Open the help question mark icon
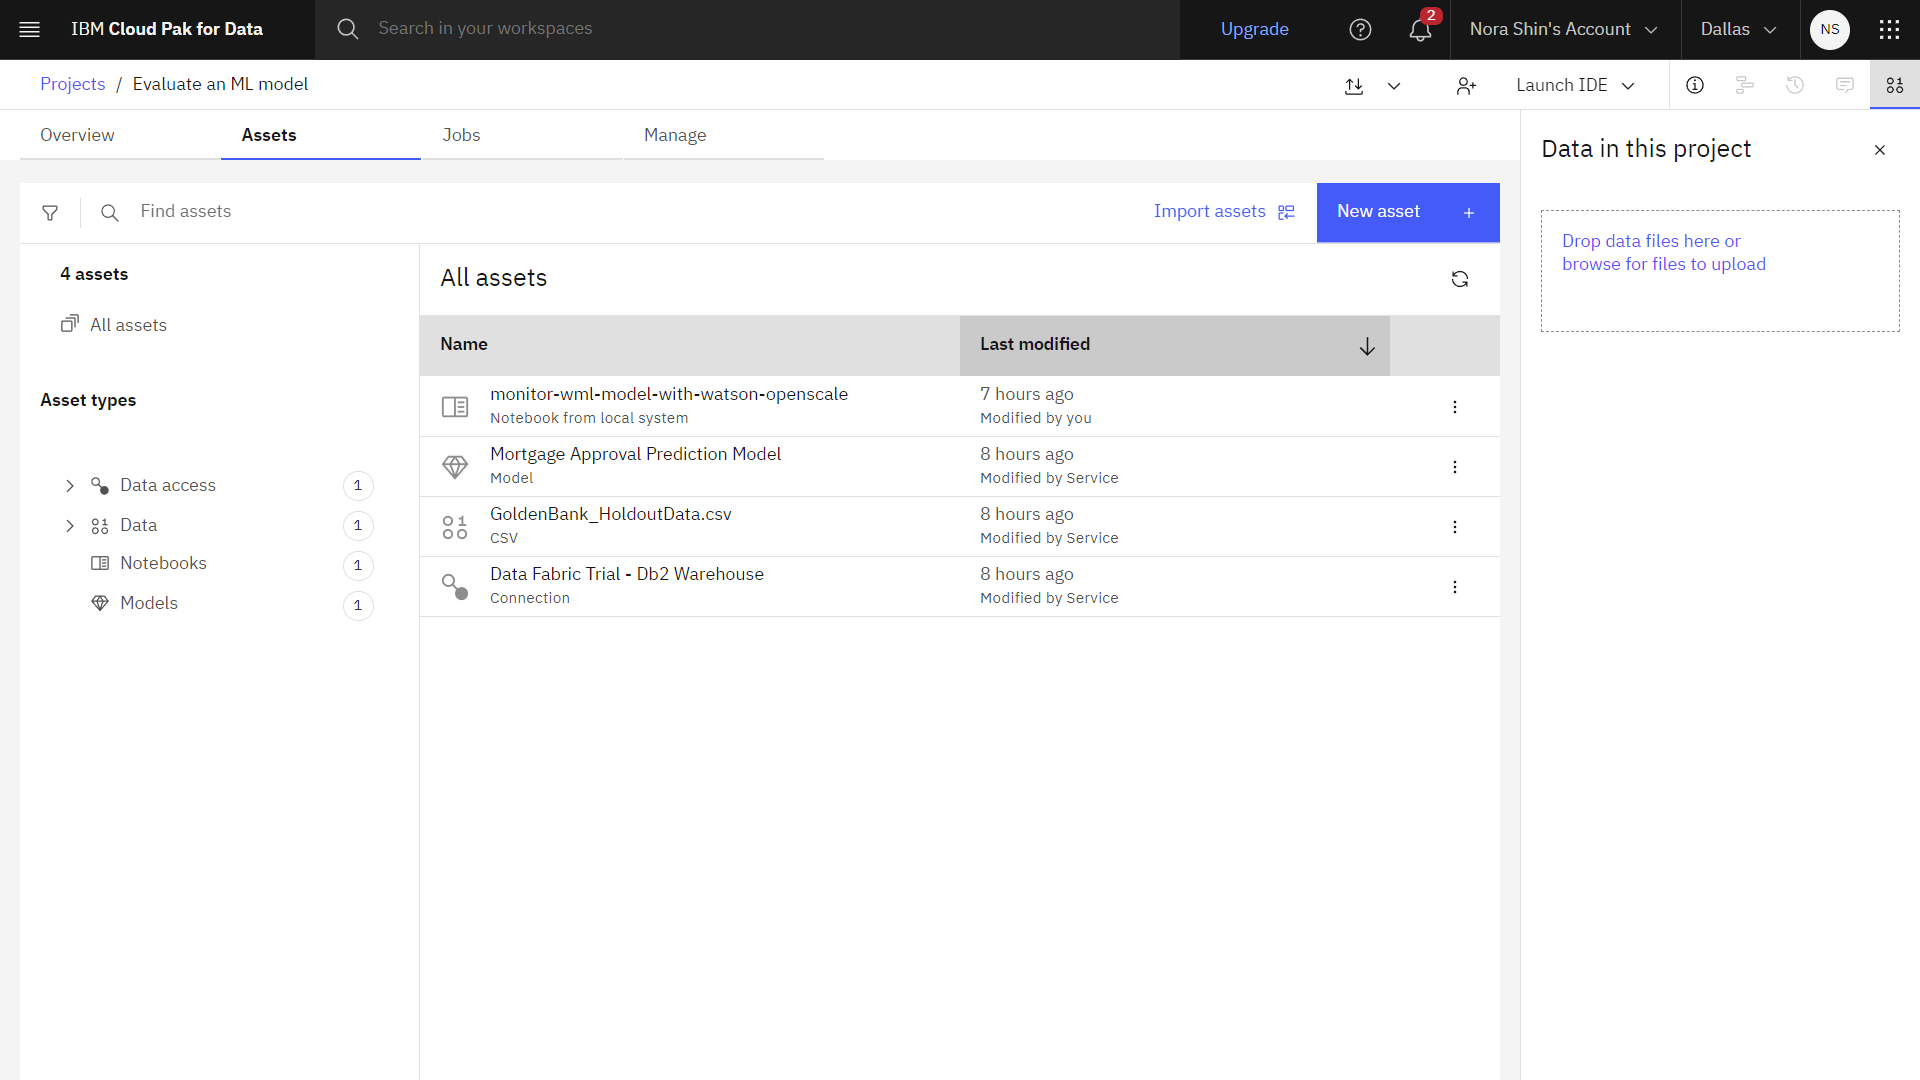 coord(1360,30)
